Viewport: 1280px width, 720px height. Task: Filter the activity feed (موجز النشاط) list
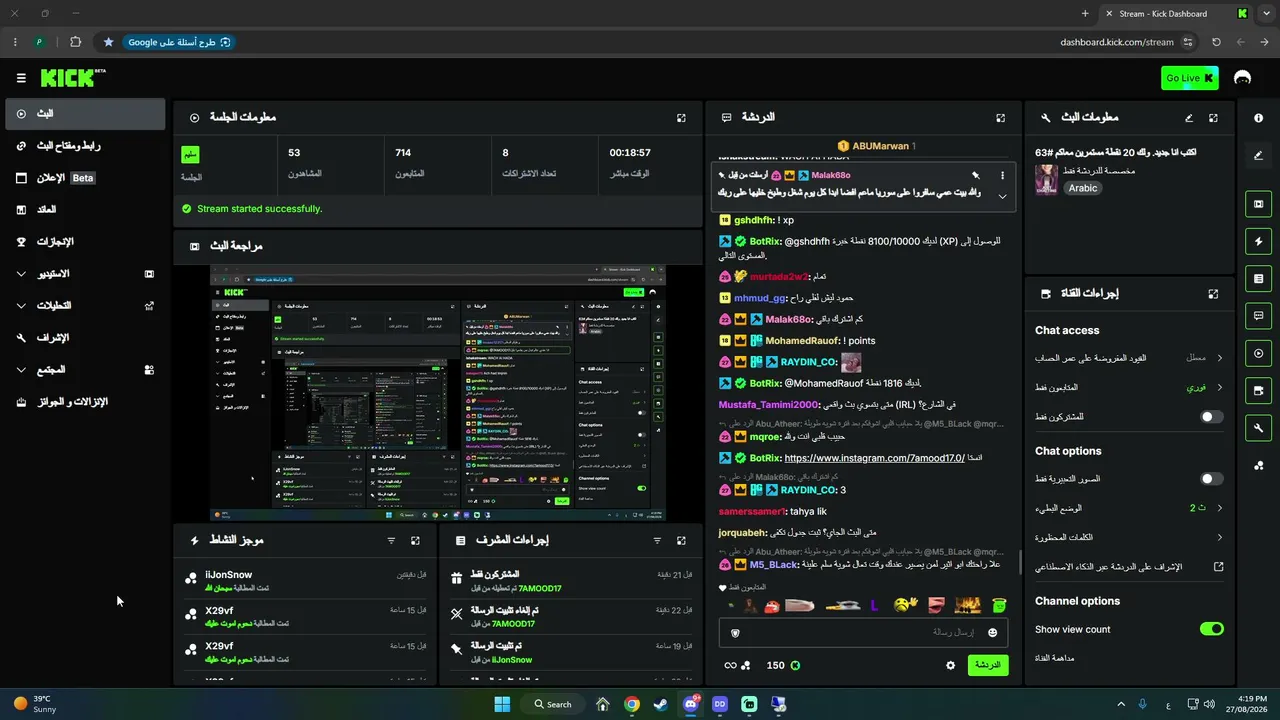(x=391, y=541)
